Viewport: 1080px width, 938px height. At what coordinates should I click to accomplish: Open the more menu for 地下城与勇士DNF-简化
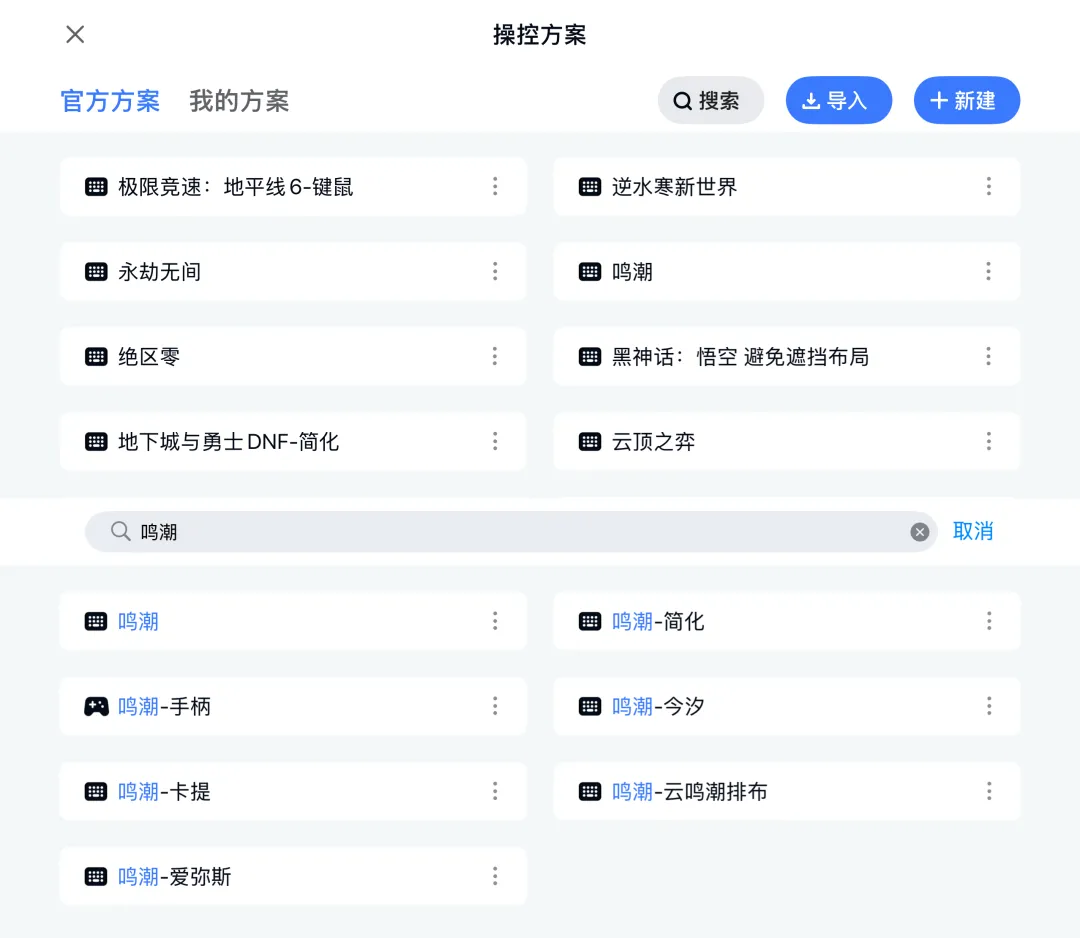tap(495, 441)
